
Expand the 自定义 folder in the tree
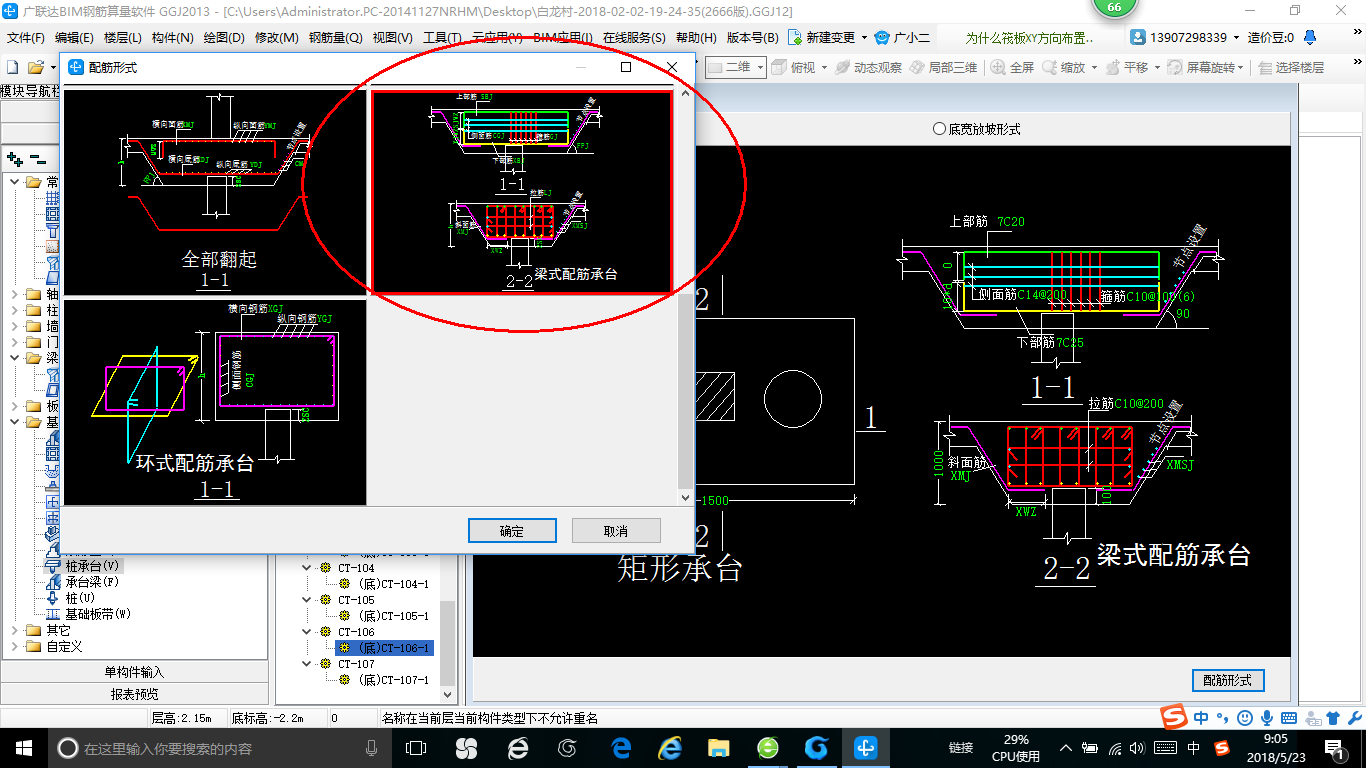[14, 647]
